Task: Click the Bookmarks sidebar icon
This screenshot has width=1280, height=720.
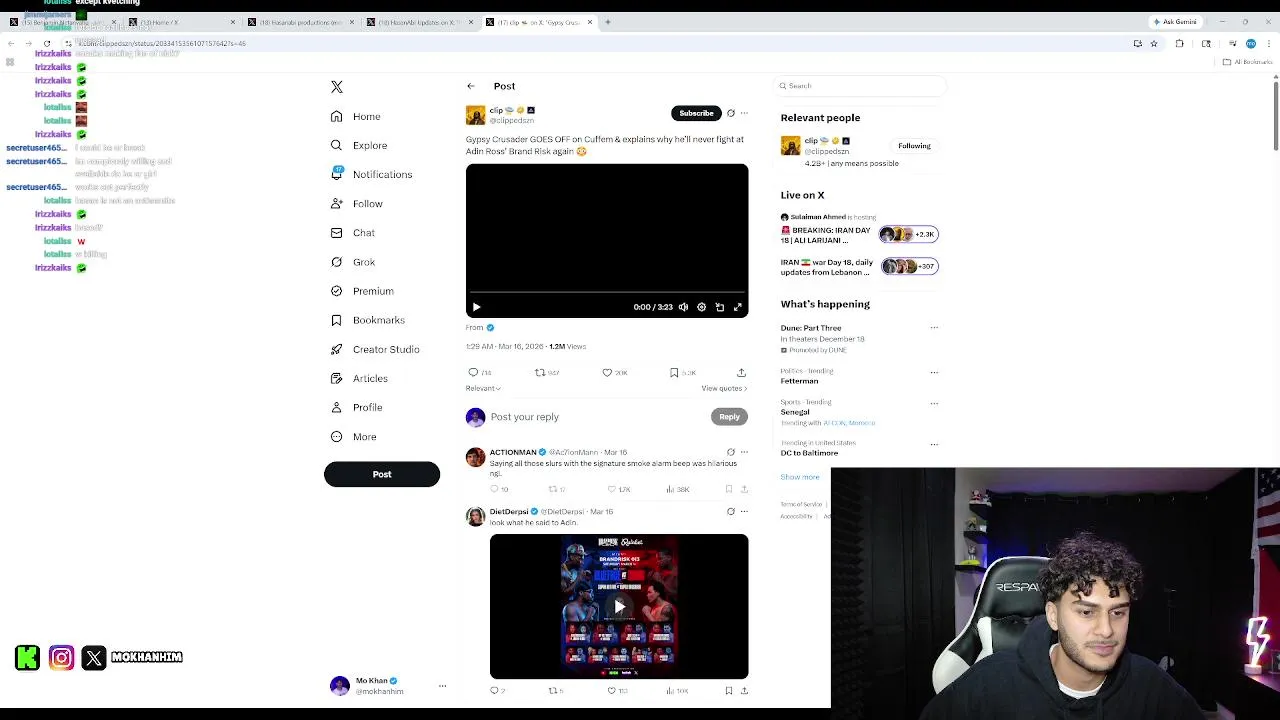Action: point(337,320)
